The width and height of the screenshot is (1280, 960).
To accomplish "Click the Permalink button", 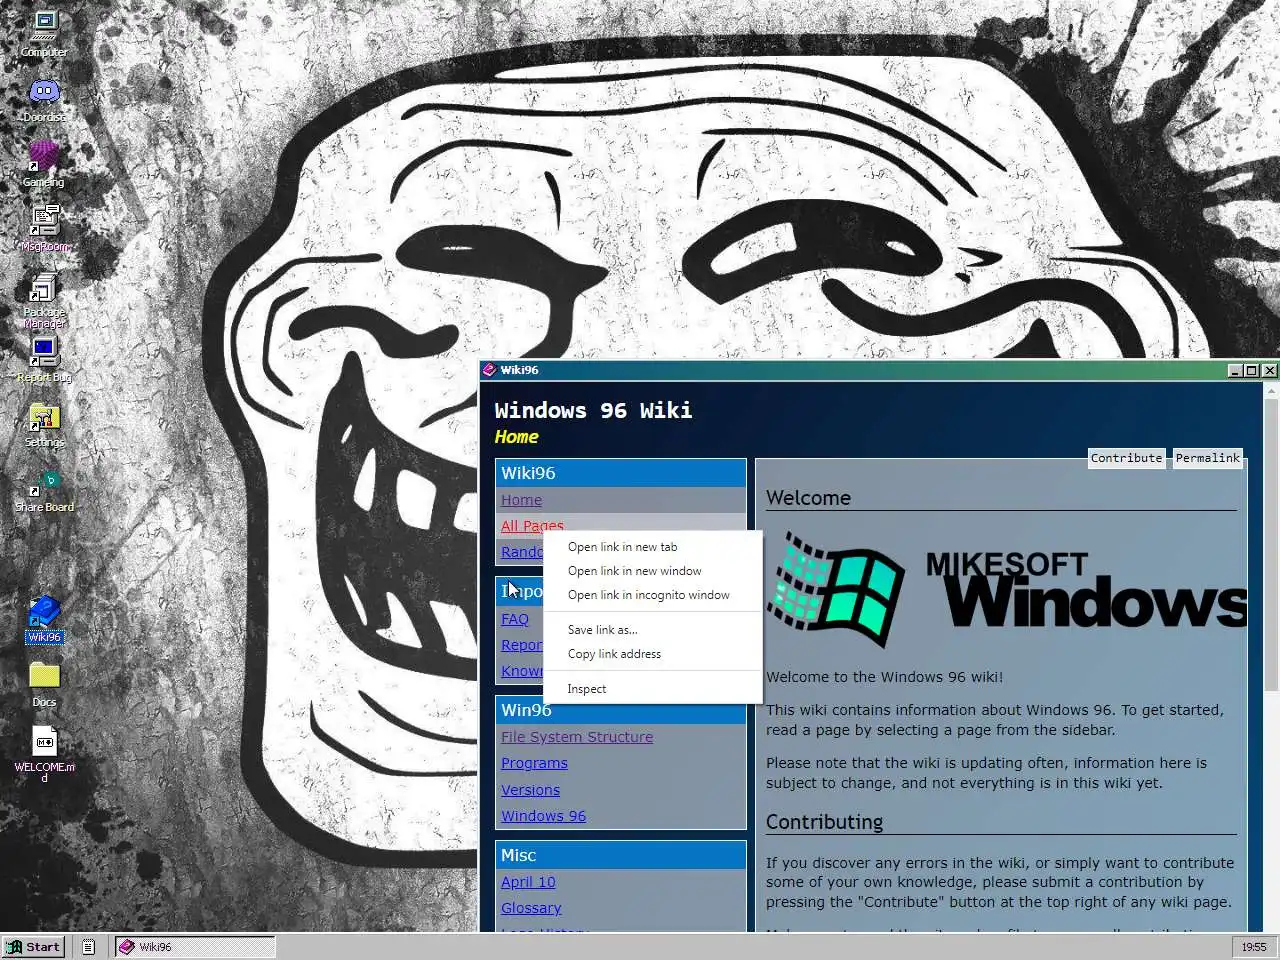I will coord(1207,458).
